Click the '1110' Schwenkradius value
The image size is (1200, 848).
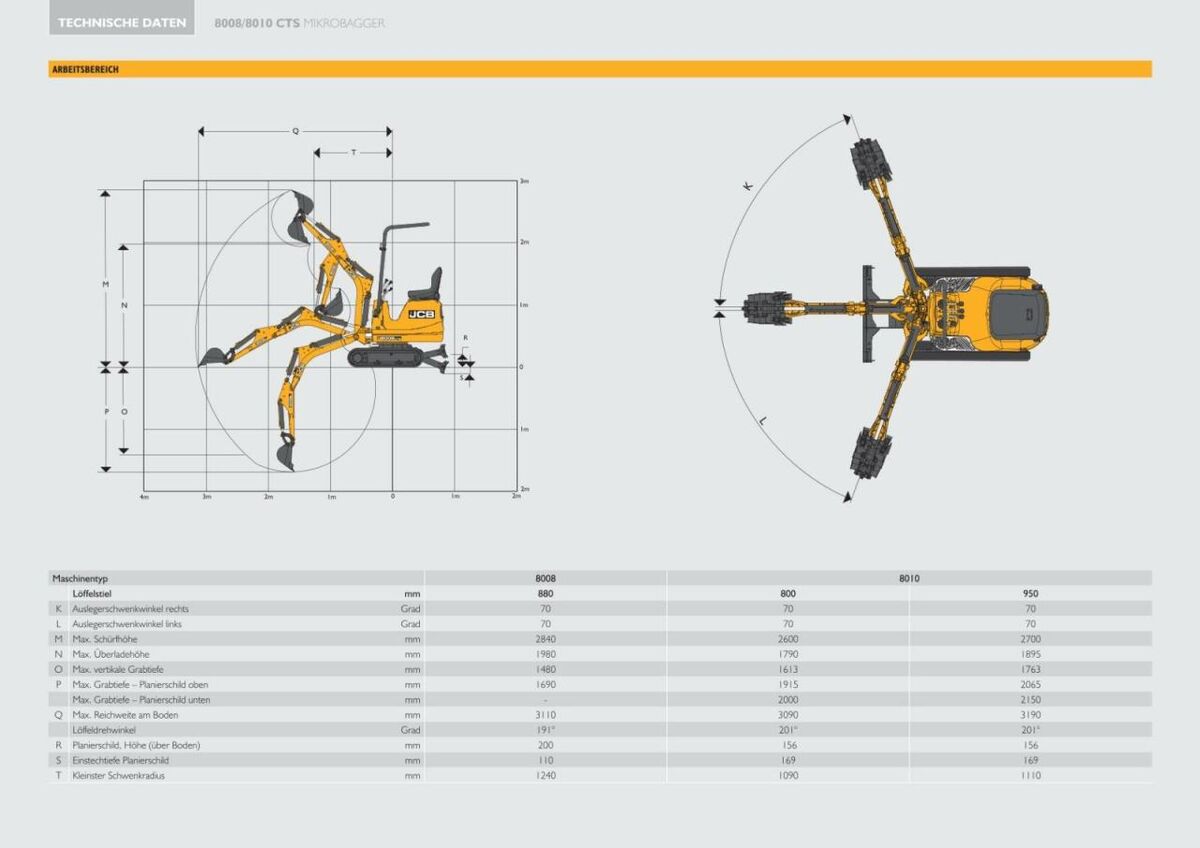point(1031,775)
